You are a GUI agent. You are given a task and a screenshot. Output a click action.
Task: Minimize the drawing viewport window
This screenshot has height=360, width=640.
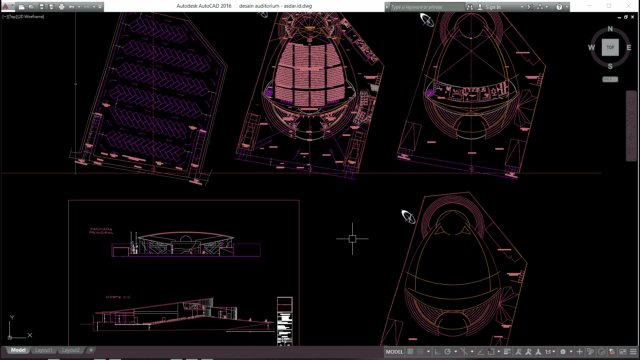[619, 18]
